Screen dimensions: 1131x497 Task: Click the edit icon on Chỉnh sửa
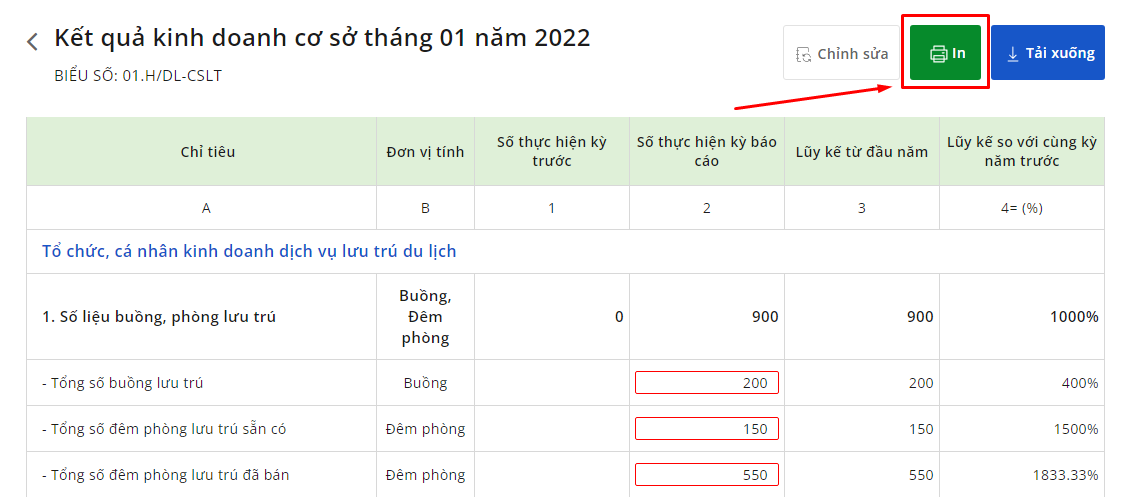pyautogui.click(x=804, y=54)
